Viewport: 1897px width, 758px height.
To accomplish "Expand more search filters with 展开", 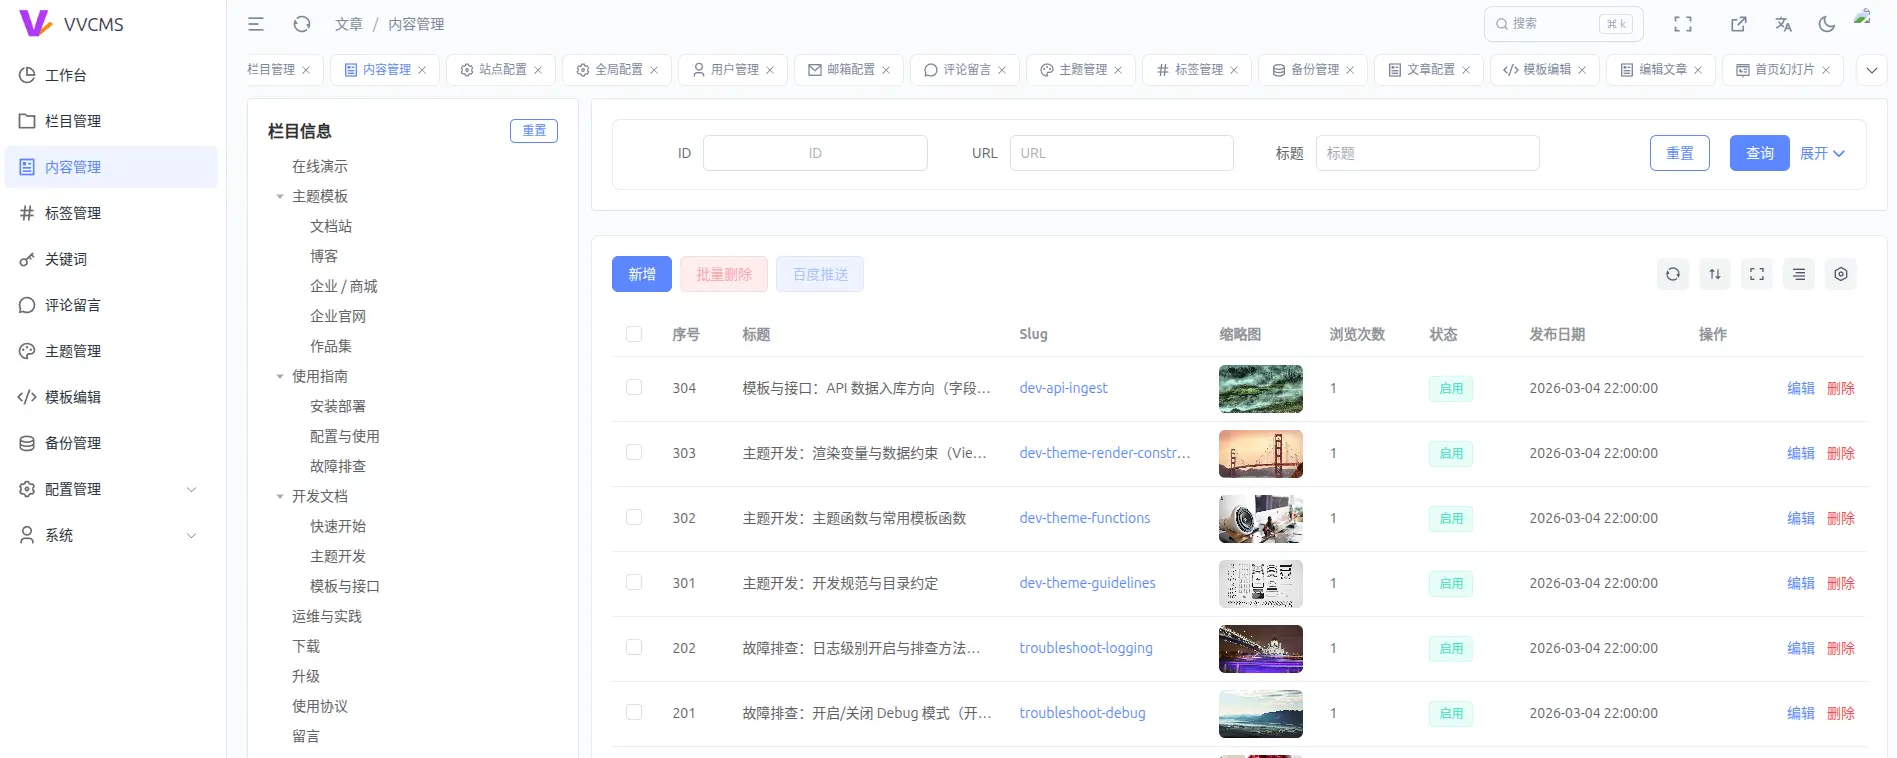I will point(1822,153).
